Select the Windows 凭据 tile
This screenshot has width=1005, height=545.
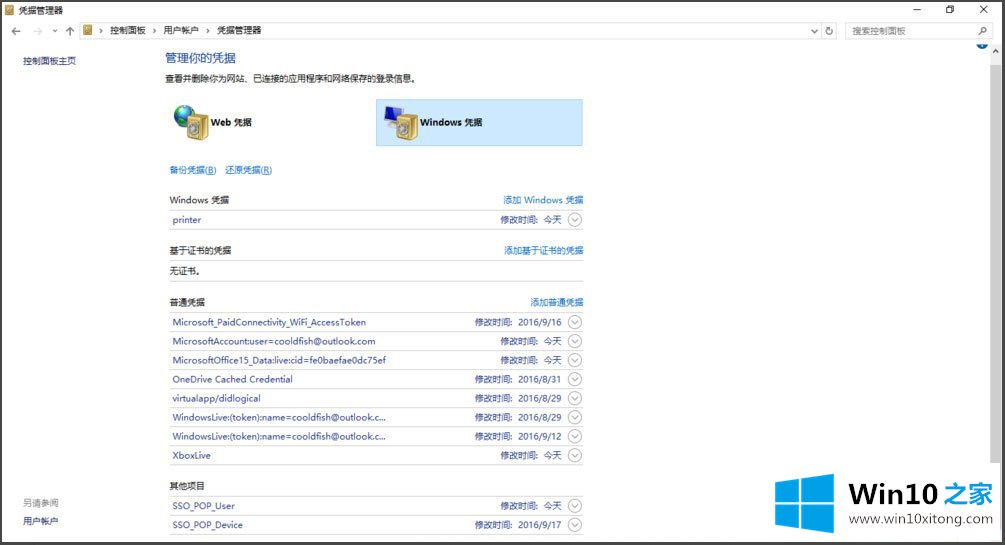click(x=479, y=122)
